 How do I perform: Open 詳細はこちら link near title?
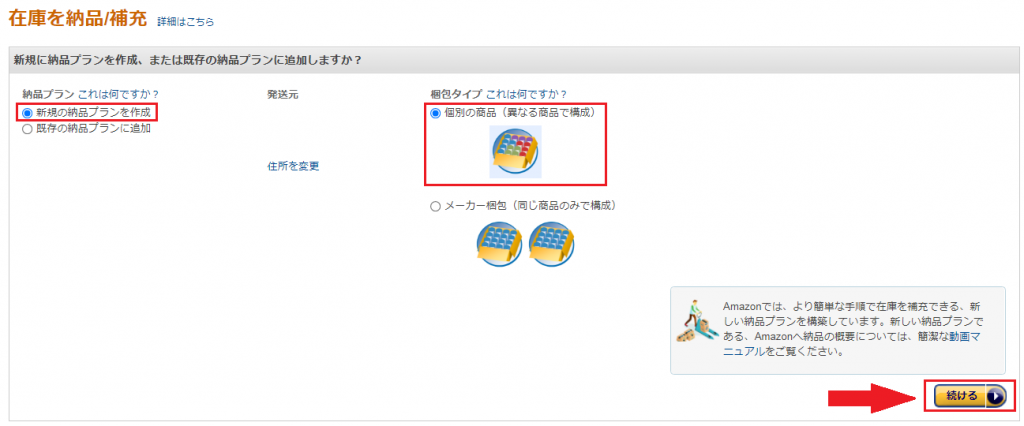[x=185, y=22]
